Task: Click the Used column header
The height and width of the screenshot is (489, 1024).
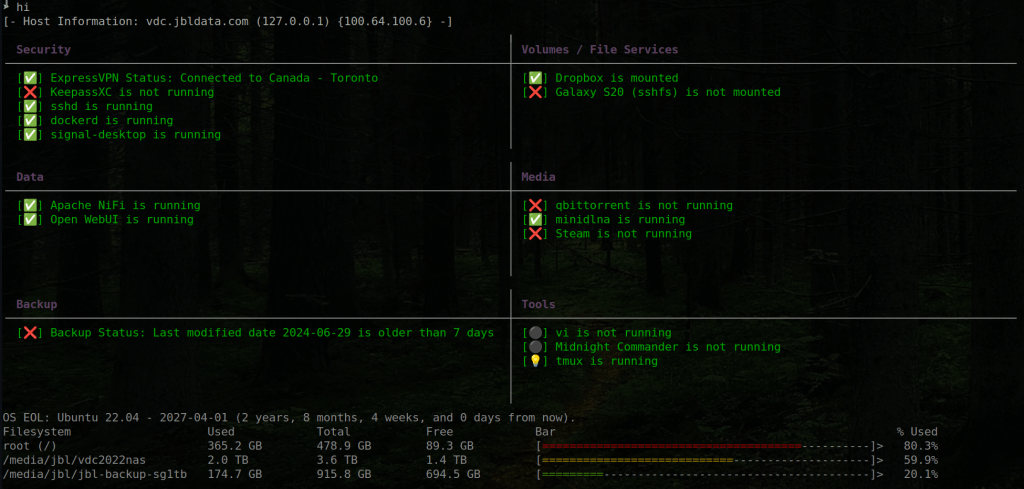Action: pyautogui.click(x=221, y=432)
